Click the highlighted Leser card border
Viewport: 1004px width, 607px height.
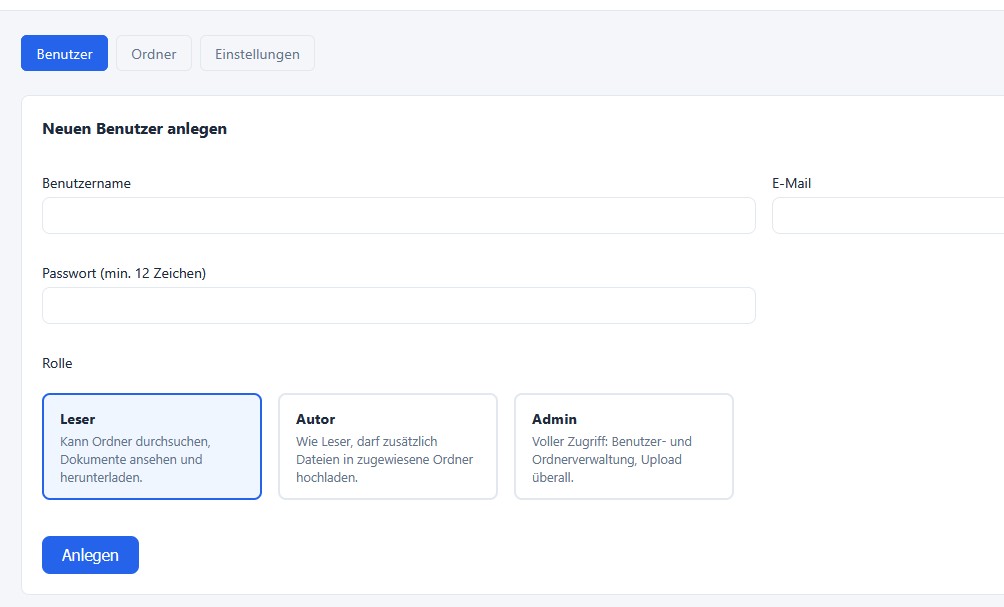click(x=152, y=394)
